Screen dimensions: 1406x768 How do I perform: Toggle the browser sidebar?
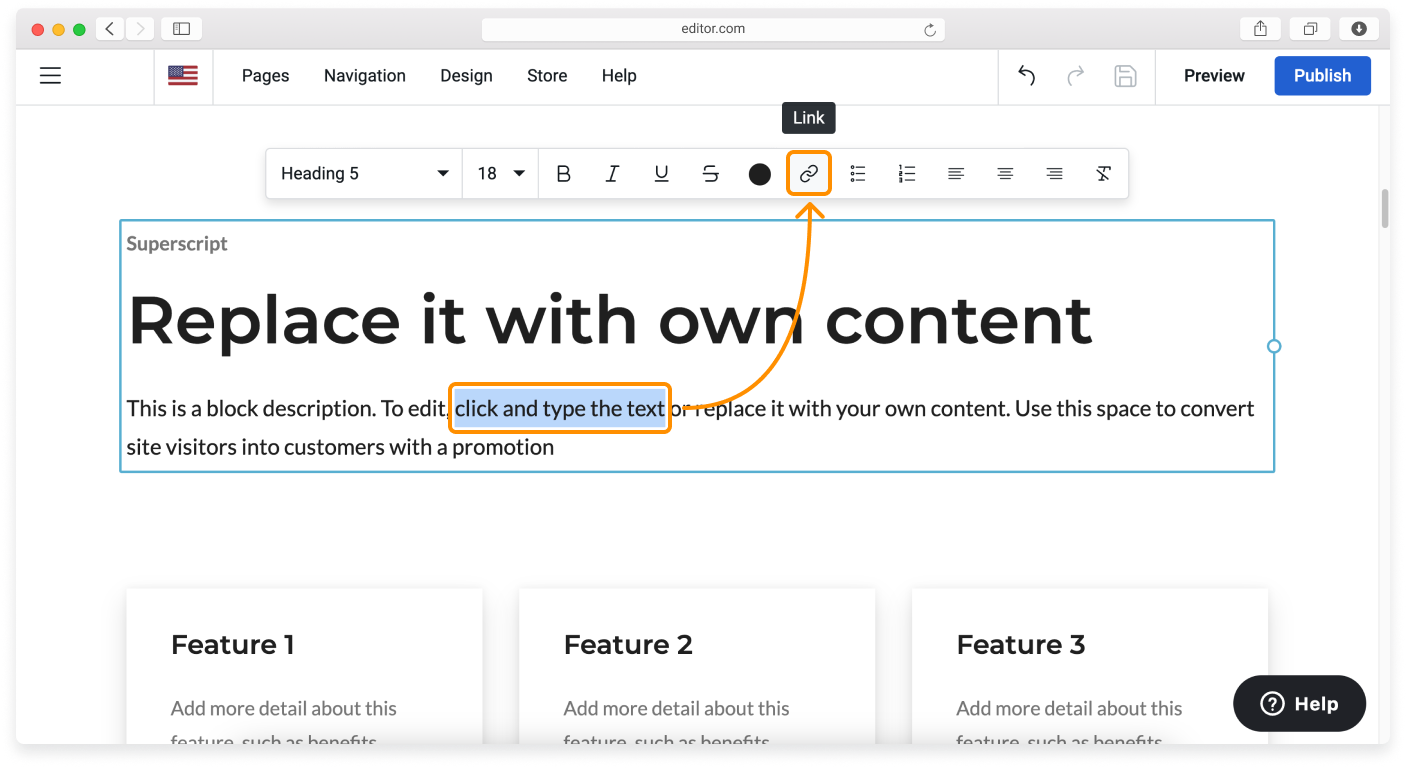pos(181,29)
